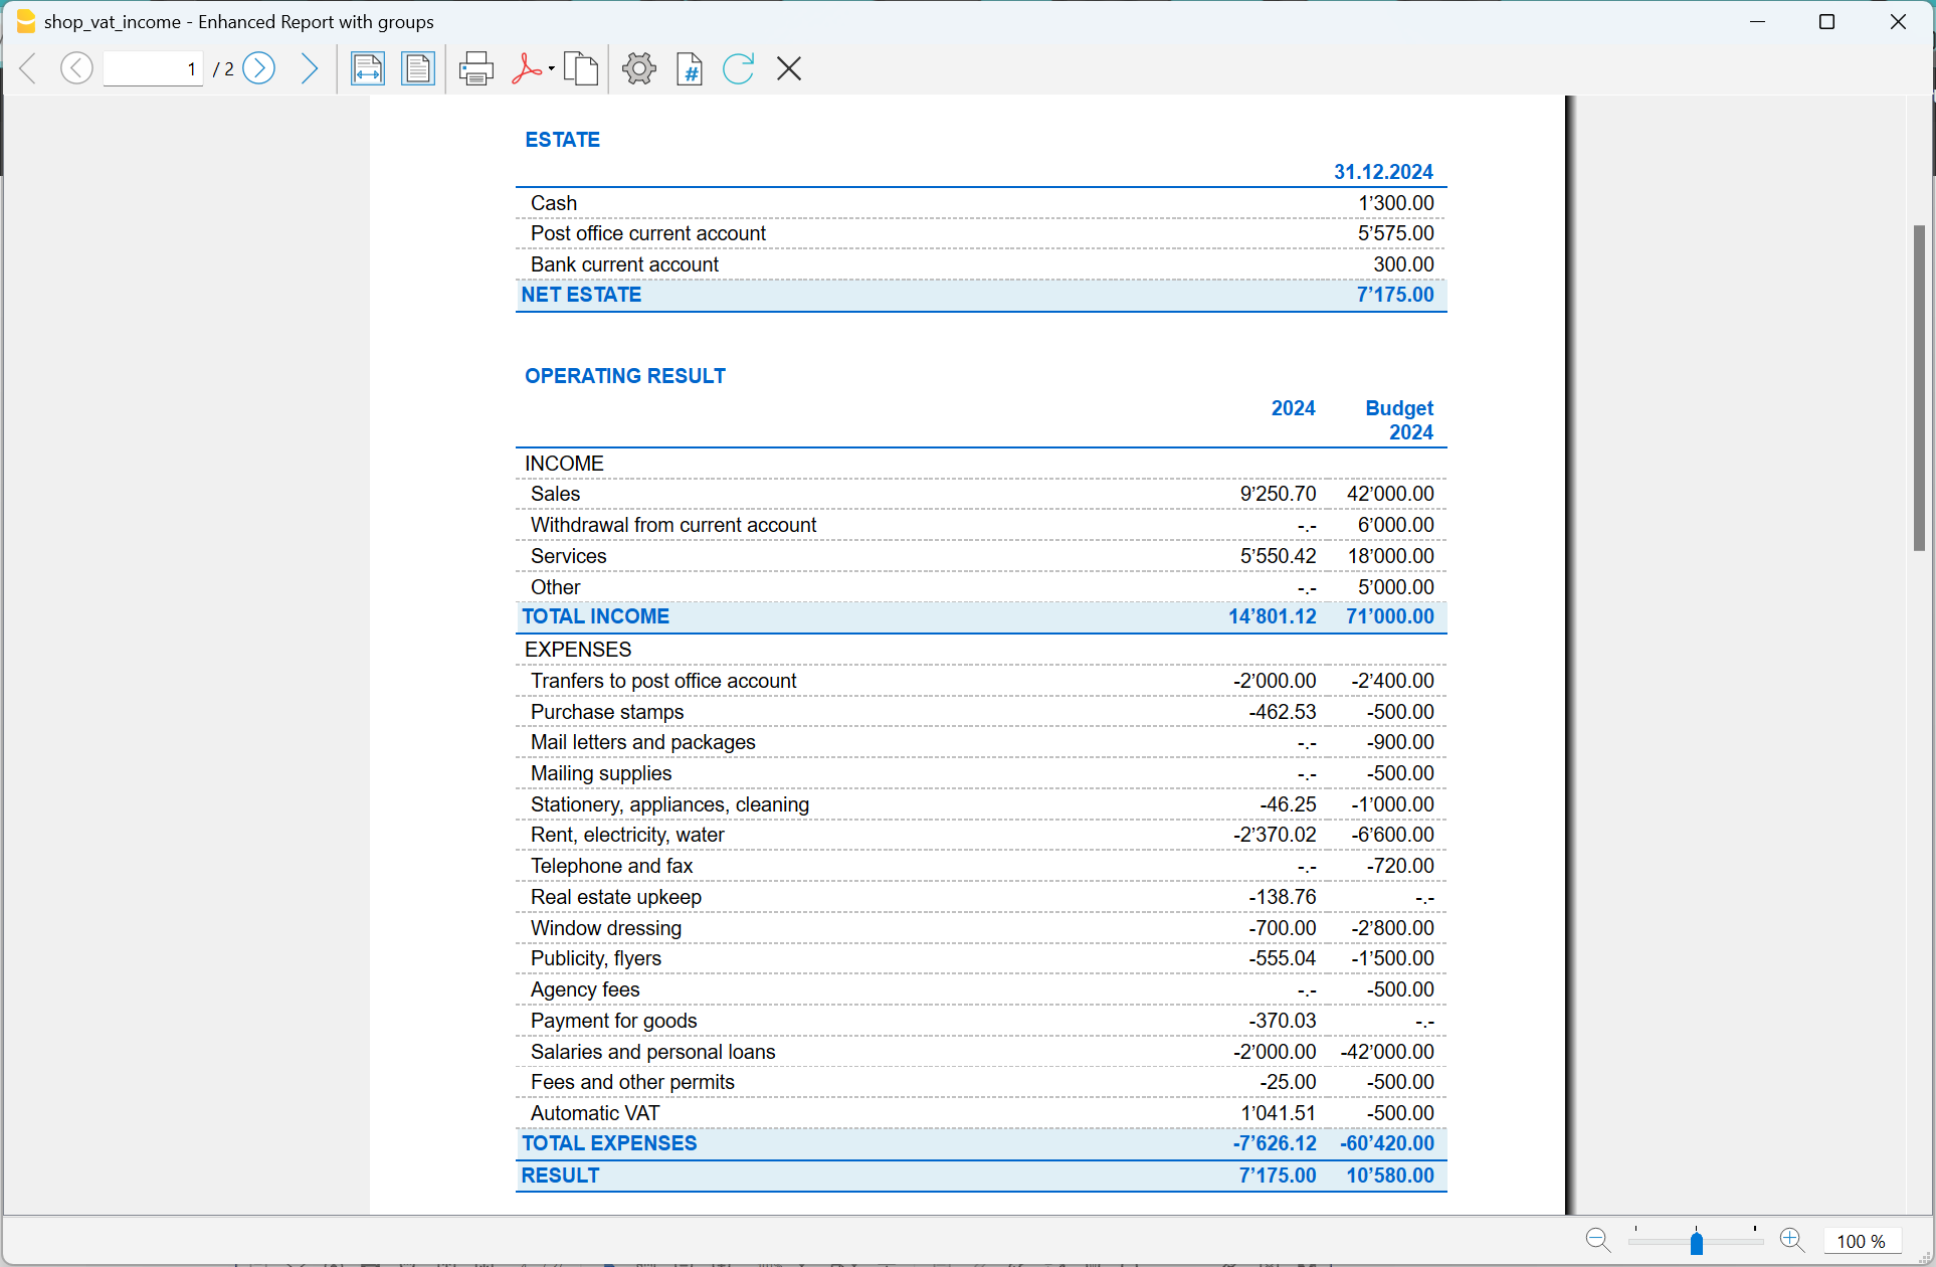This screenshot has width=1936, height=1267.
Task: Export report as PDF
Action: [x=525, y=69]
